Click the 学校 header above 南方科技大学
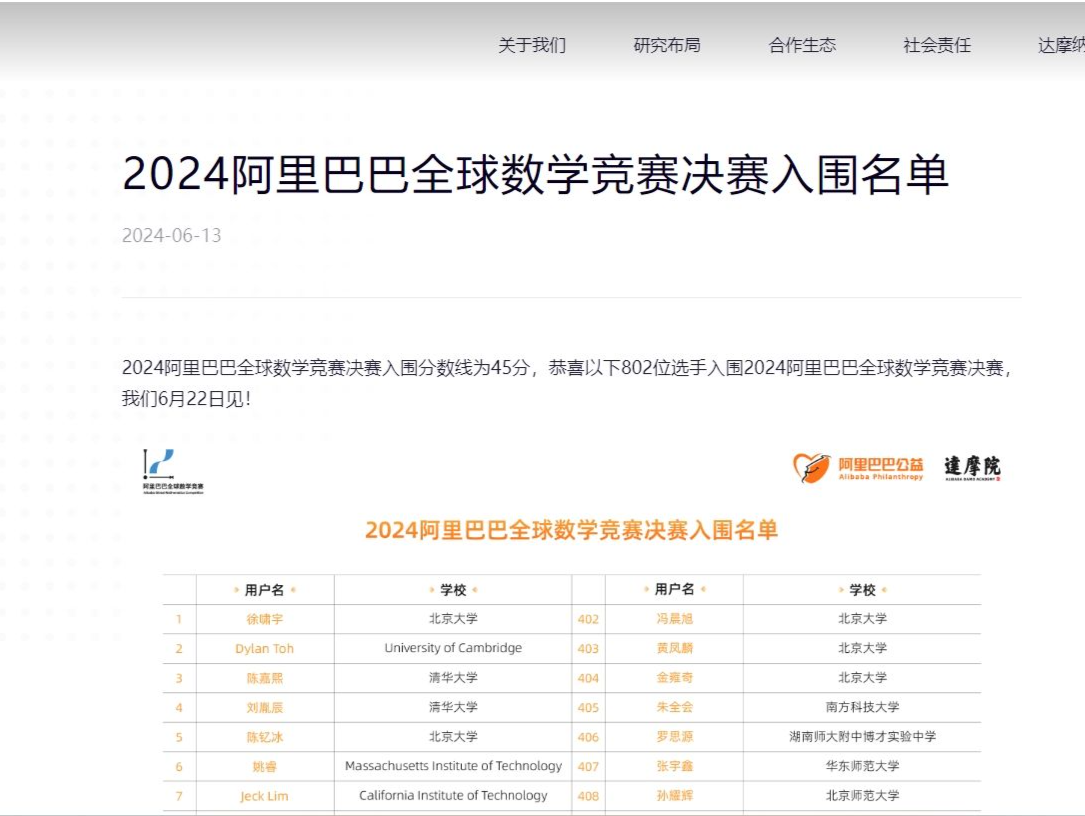 [x=862, y=590]
